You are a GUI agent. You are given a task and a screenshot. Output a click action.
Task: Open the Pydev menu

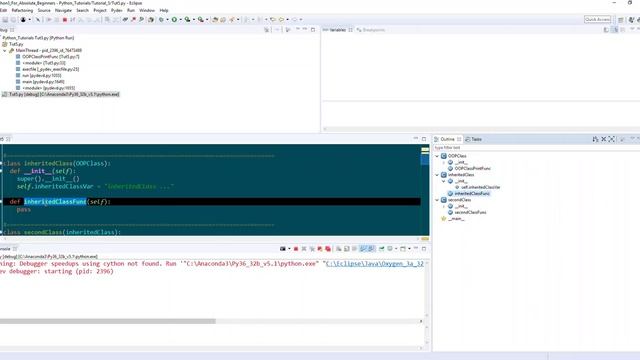pyautogui.click(x=117, y=10)
